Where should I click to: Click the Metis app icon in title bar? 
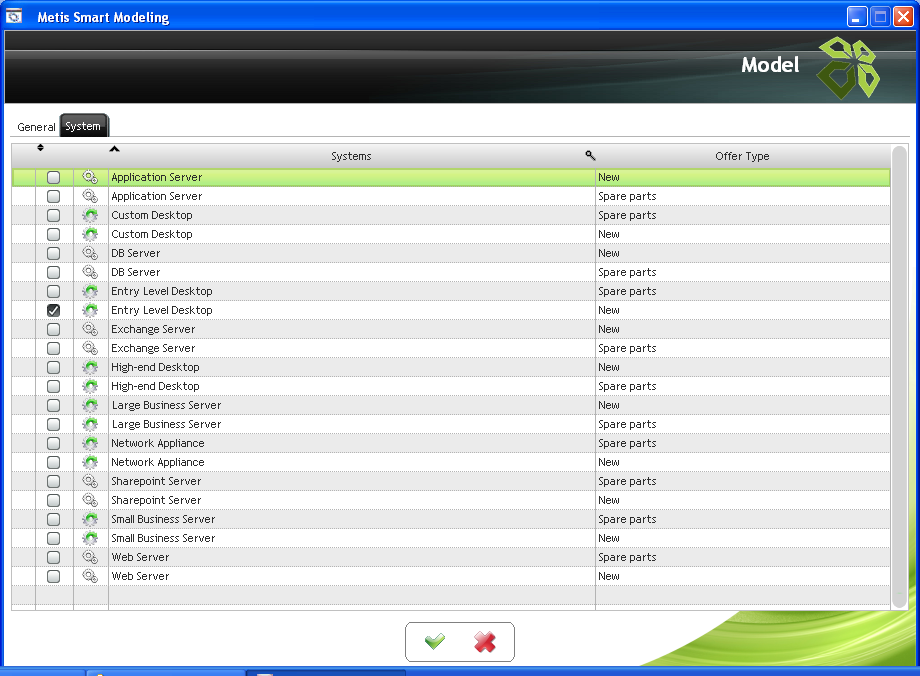pyautogui.click(x=13, y=16)
